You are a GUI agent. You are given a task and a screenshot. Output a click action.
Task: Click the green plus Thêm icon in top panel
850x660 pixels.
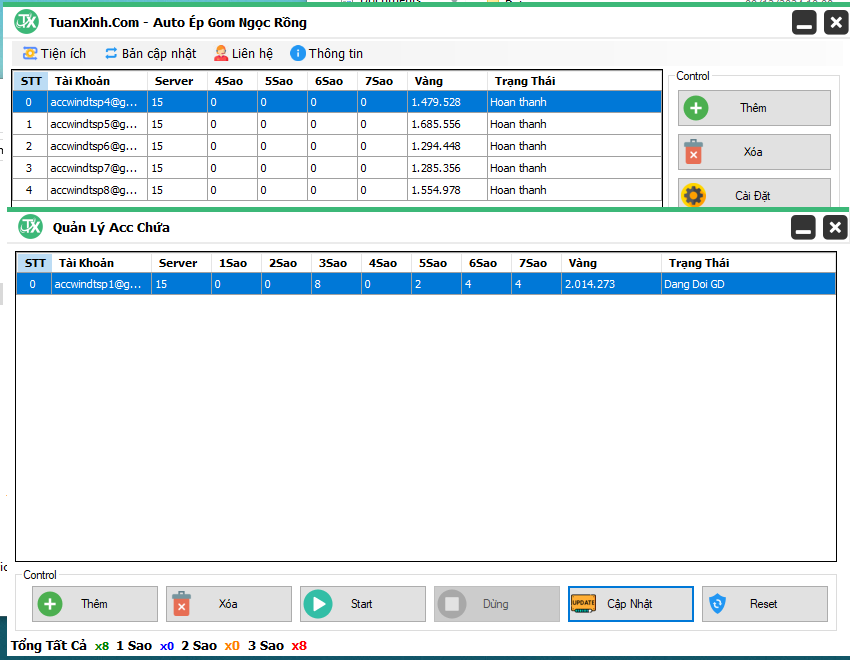coord(694,108)
